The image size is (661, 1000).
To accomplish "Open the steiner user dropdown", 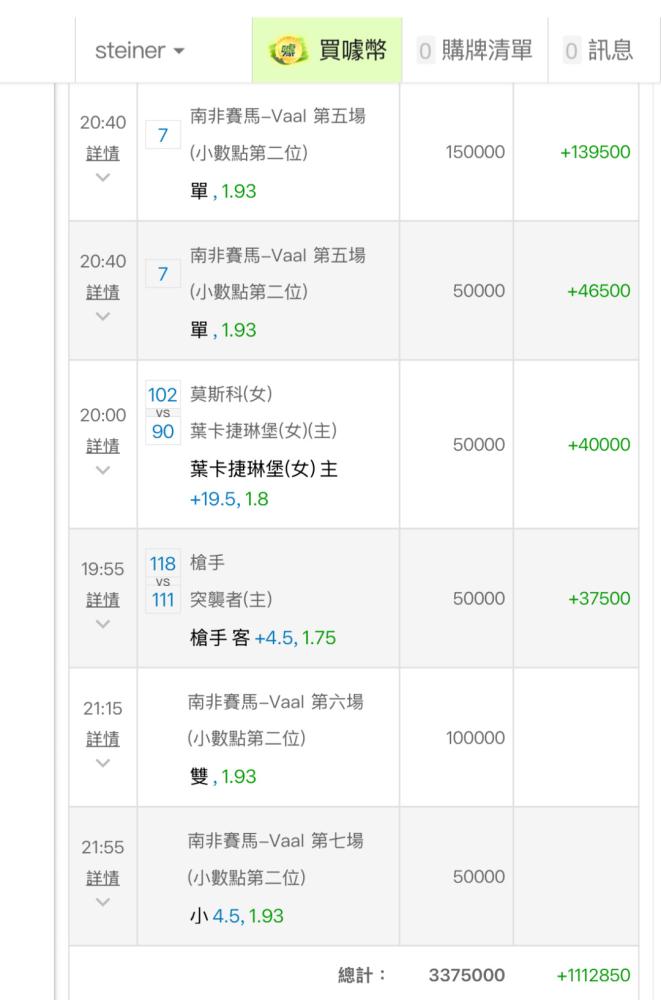I will pyautogui.click(x=140, y=51).
